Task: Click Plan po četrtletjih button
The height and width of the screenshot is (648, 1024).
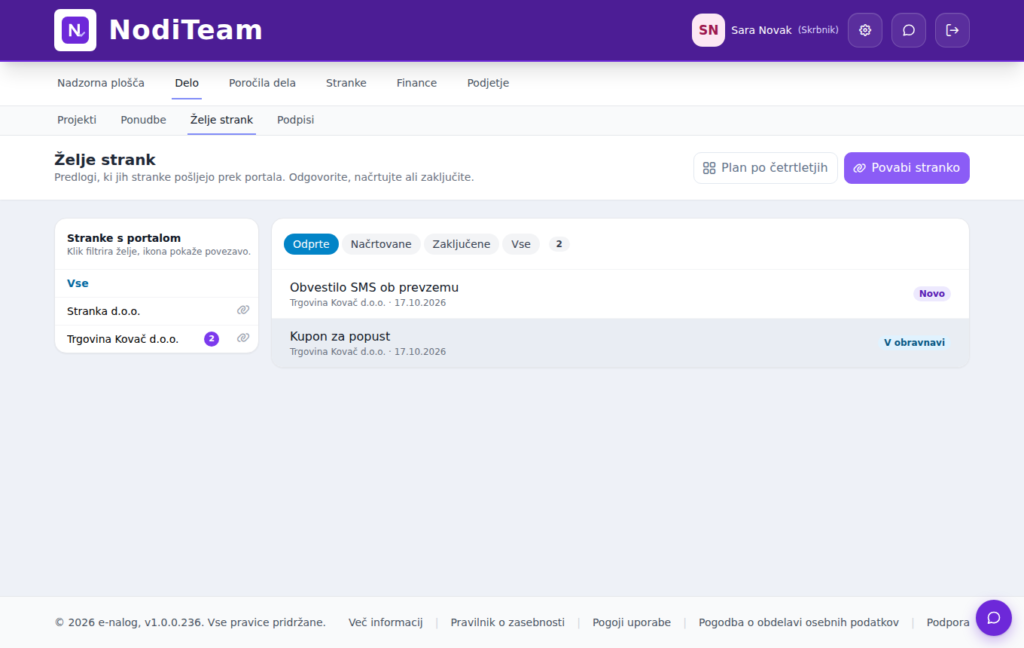Action: point(765,168)
